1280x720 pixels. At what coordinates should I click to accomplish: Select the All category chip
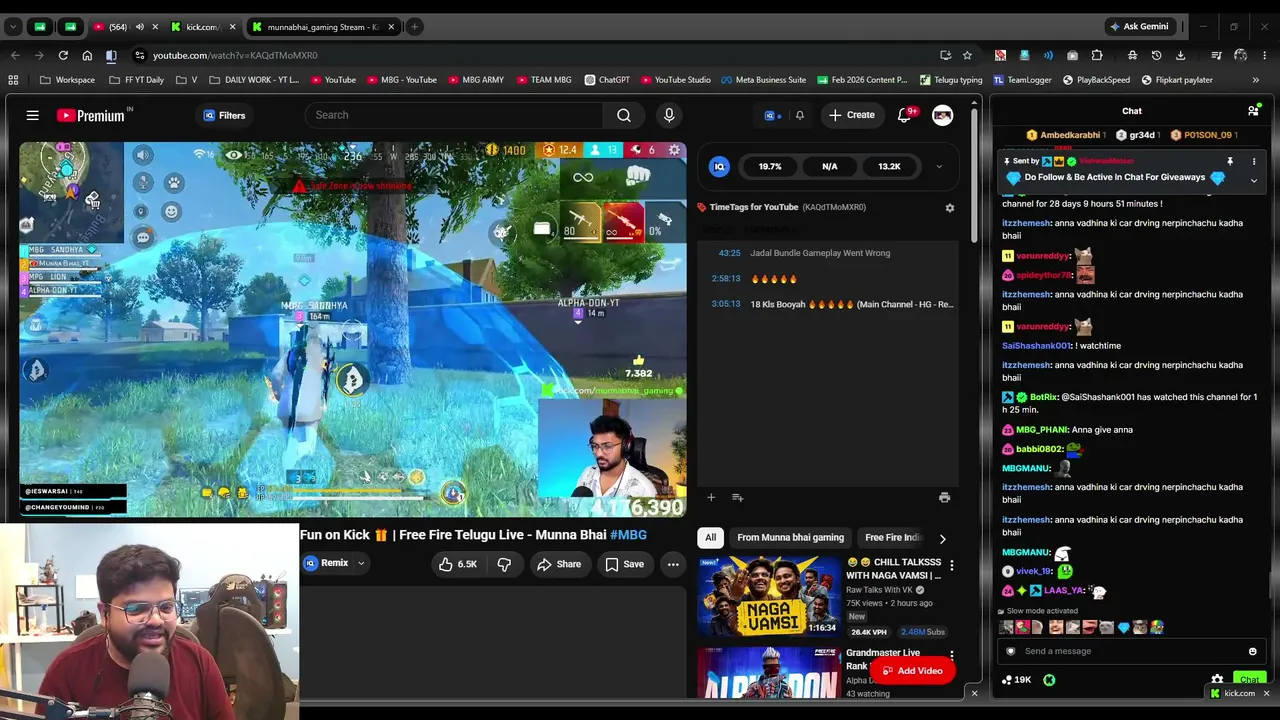(x=710, y=538)
